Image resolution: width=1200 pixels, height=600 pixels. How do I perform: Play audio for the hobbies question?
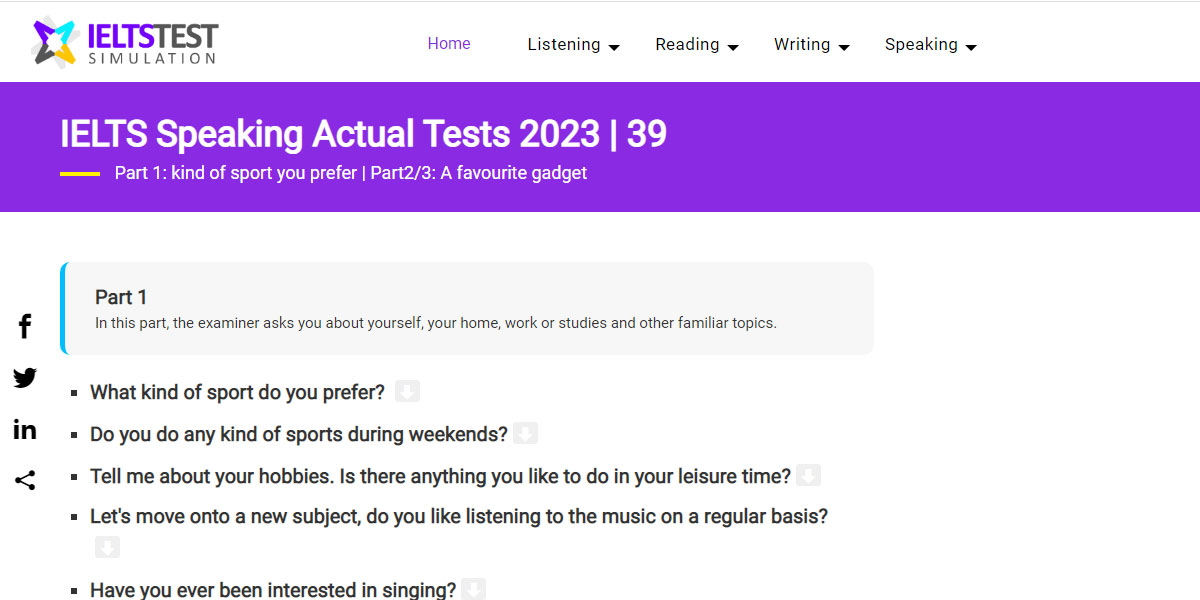pyautogui.click(x=808, y=474)
